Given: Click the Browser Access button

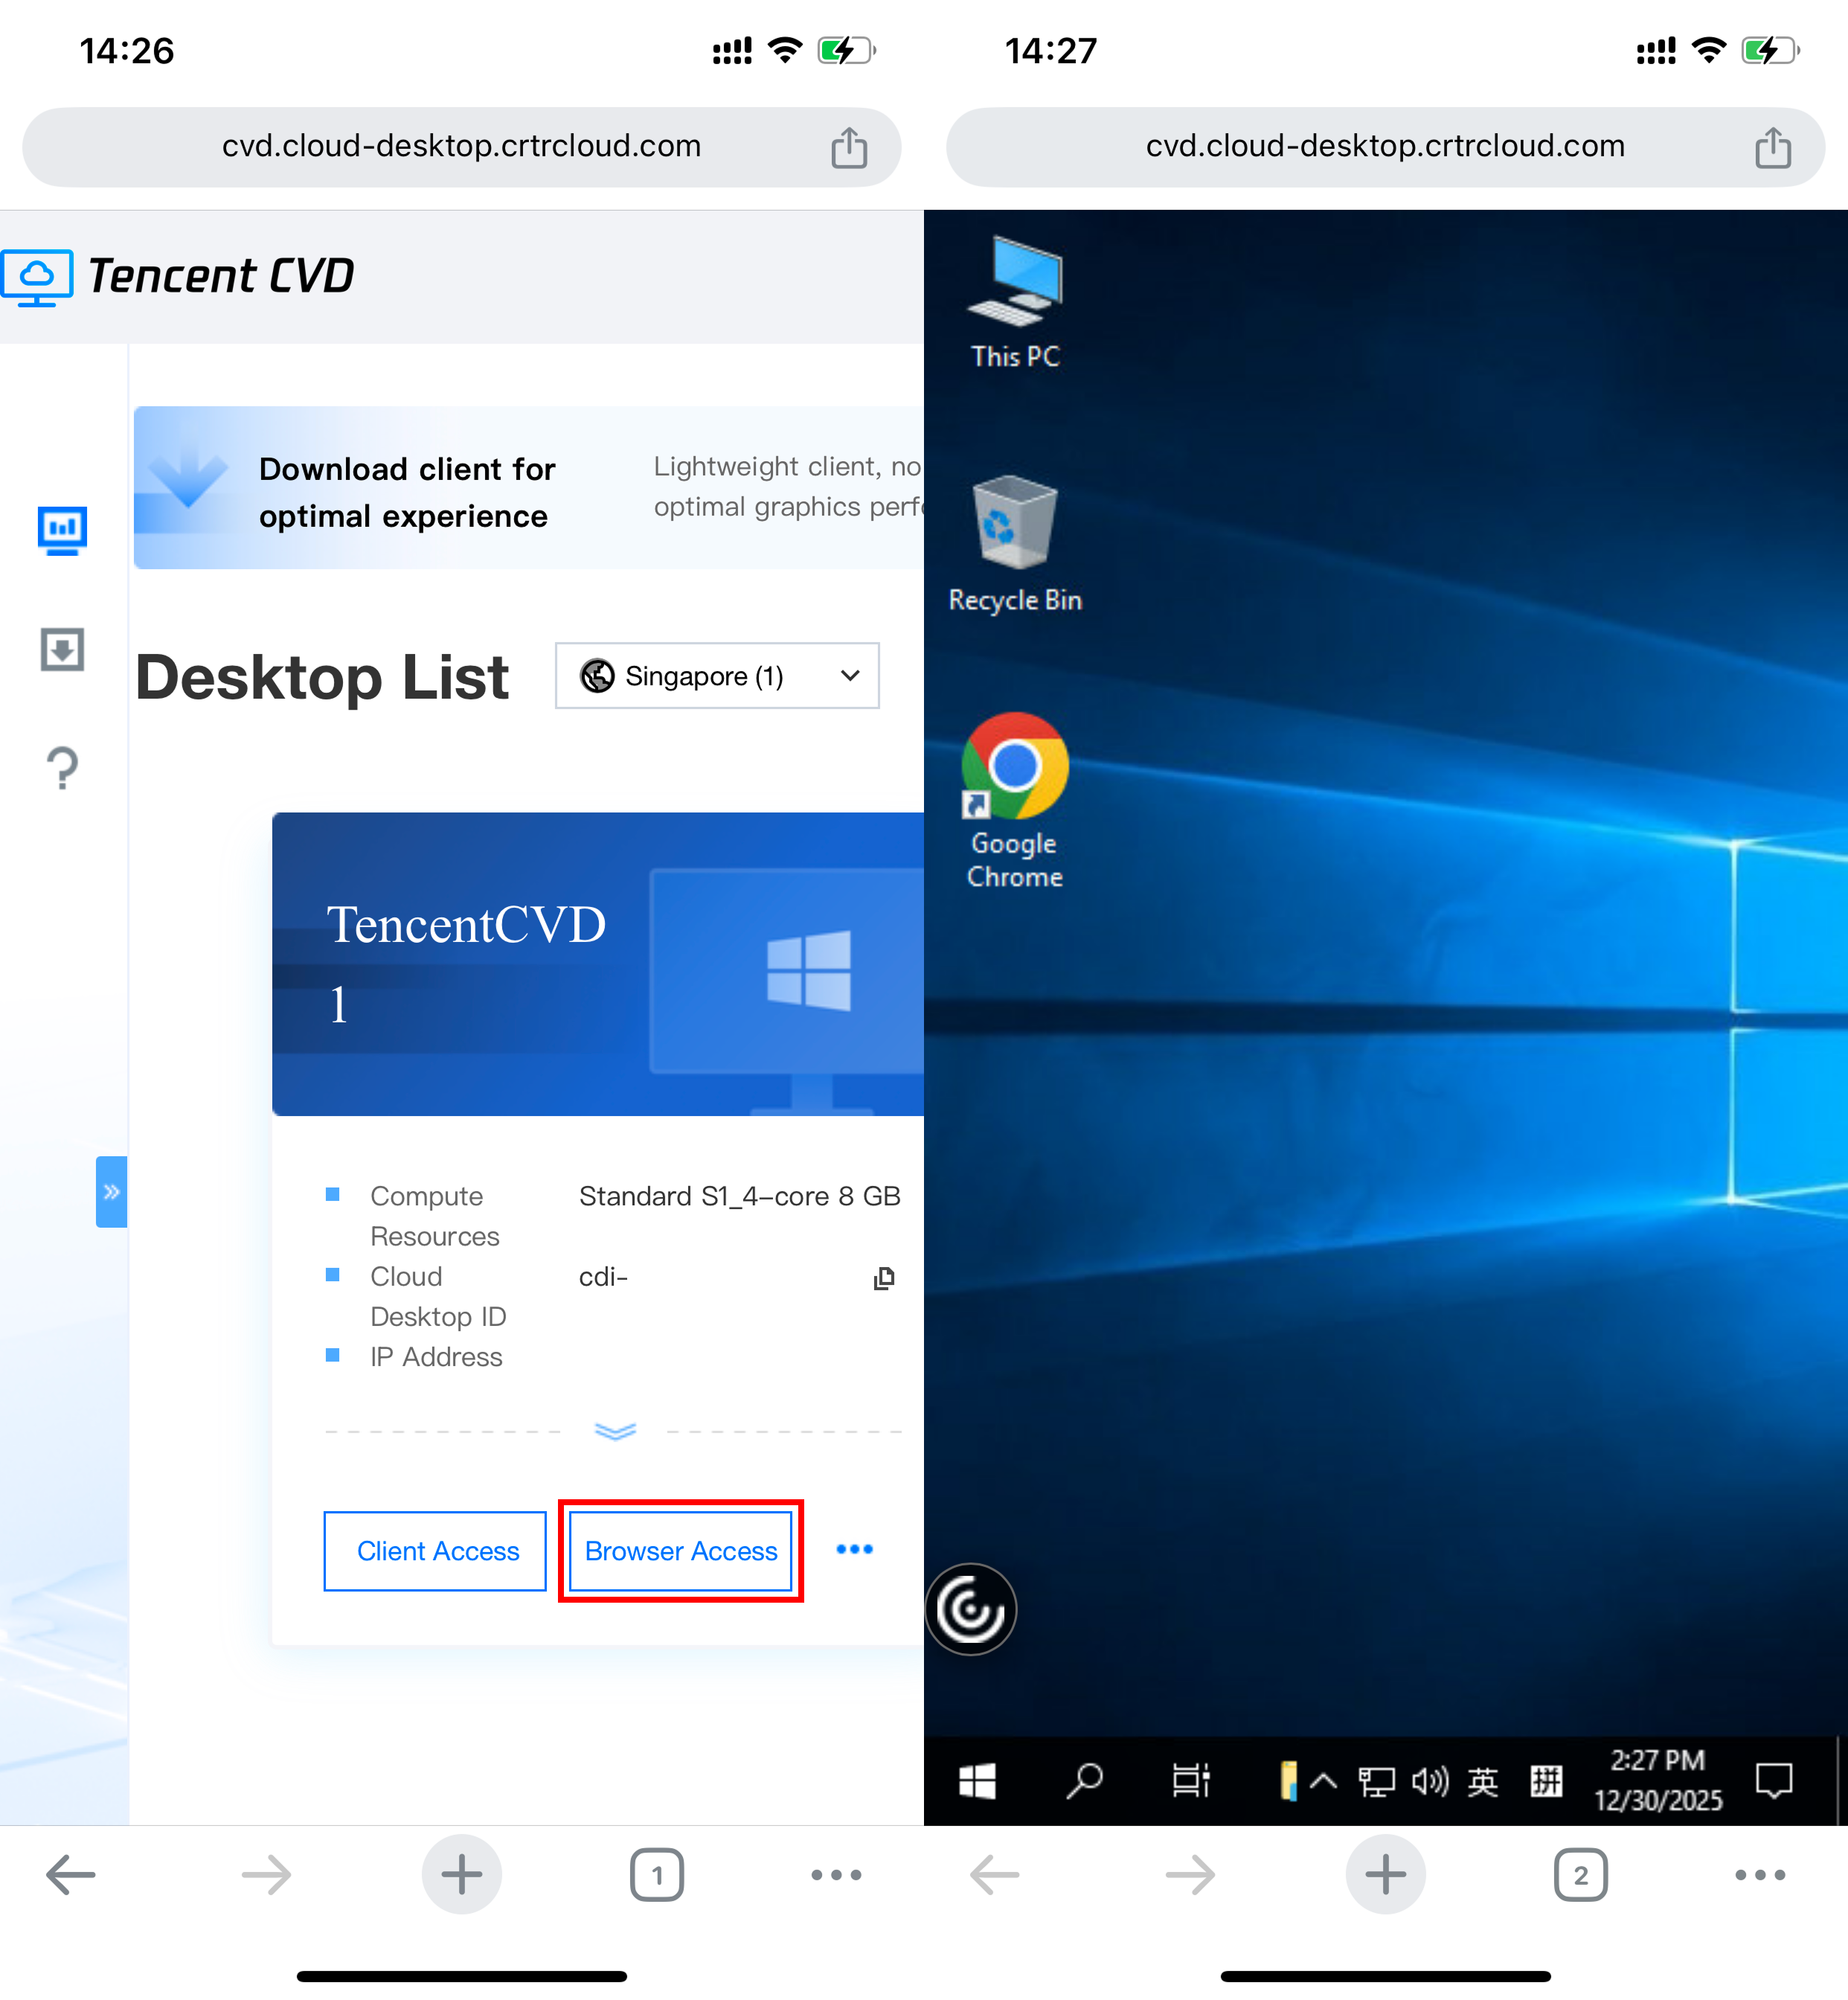Looking at the screenshot, I should (680, 1550).
